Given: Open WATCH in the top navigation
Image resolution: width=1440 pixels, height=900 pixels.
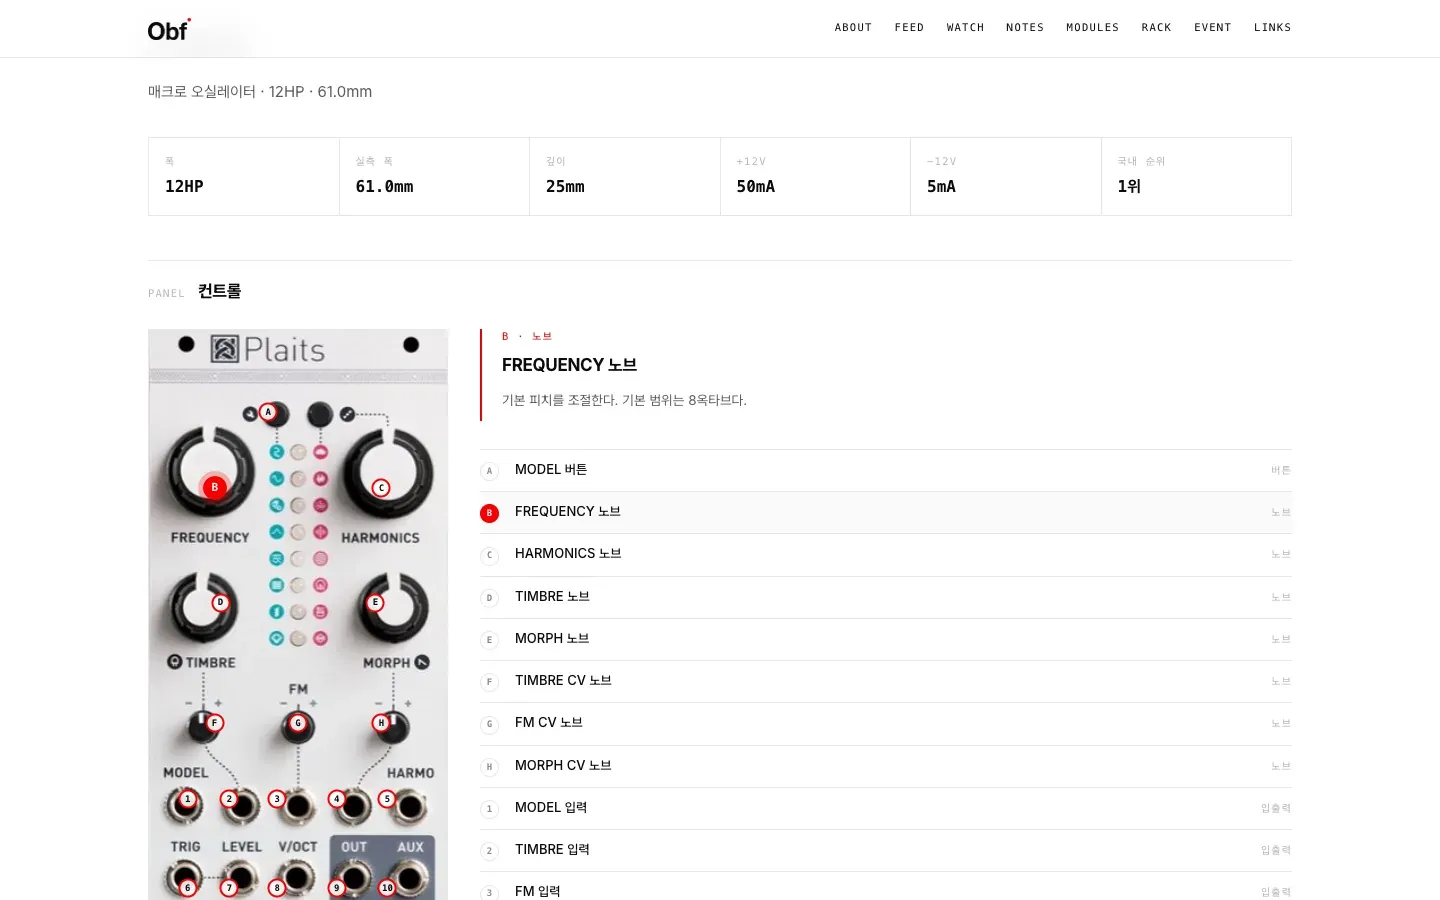Looking at the screenshot, I should click(x=965, y=28).
